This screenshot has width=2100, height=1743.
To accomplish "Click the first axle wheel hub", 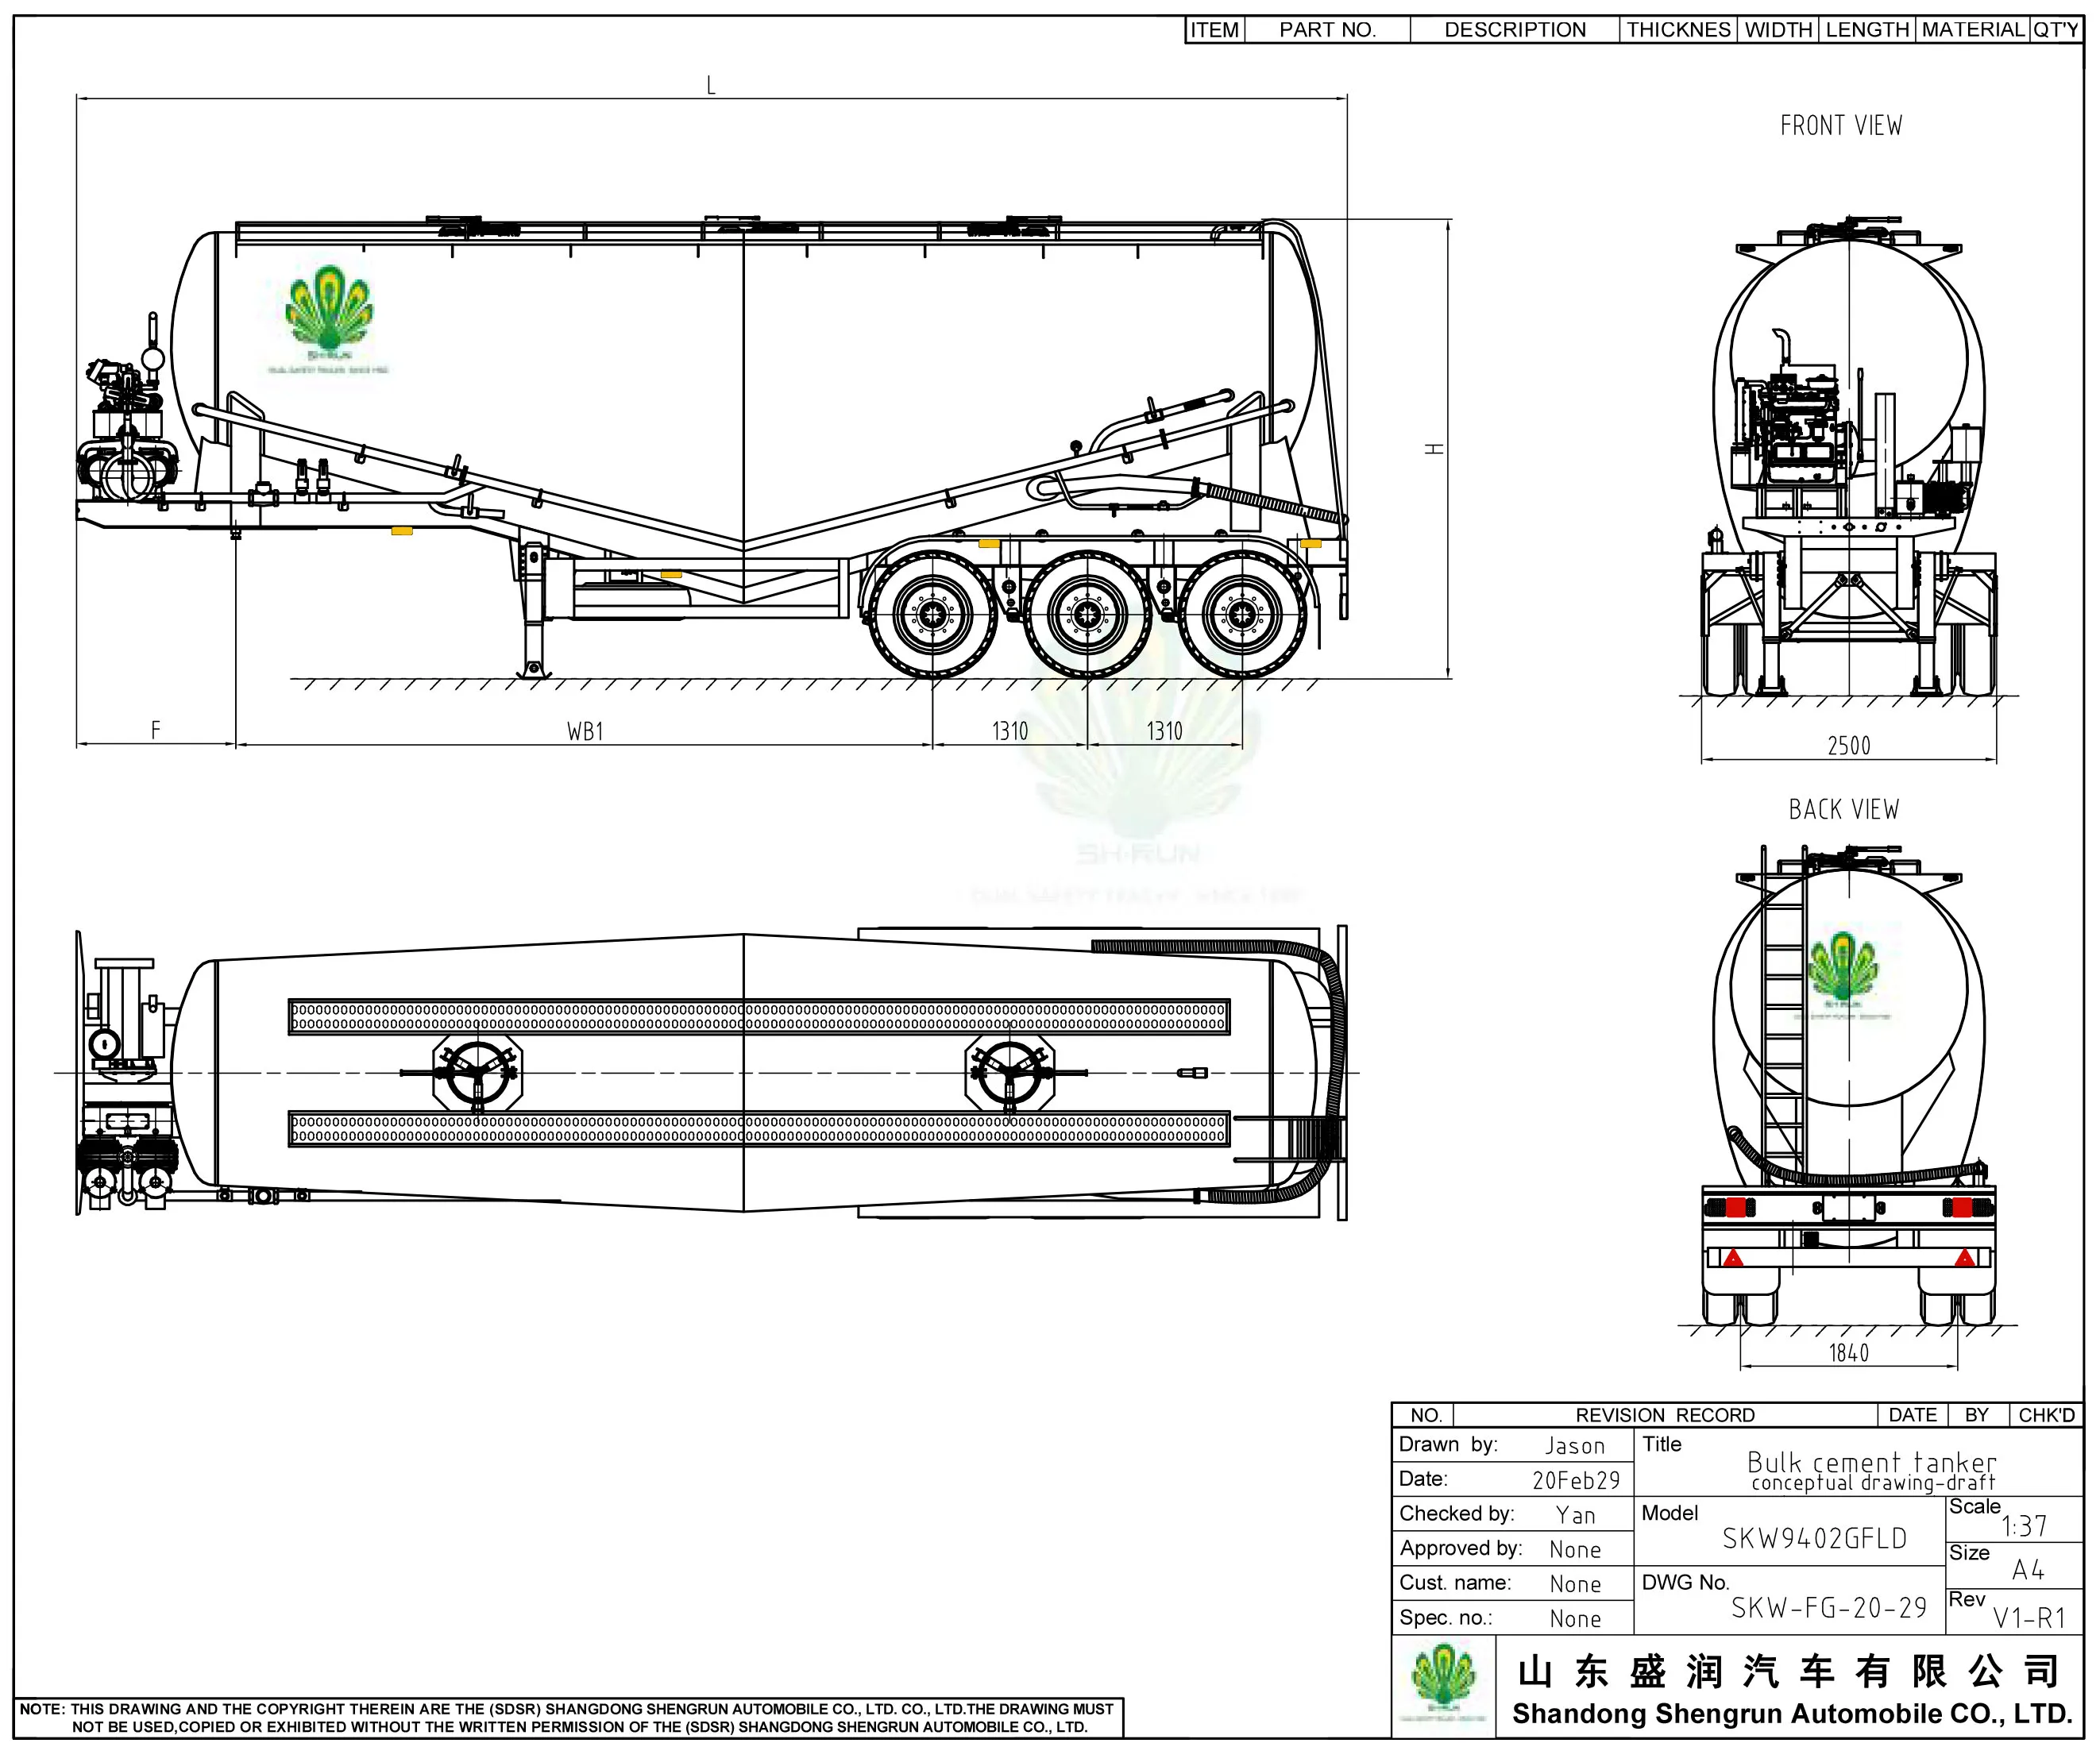I will click(x=934, y=614).
